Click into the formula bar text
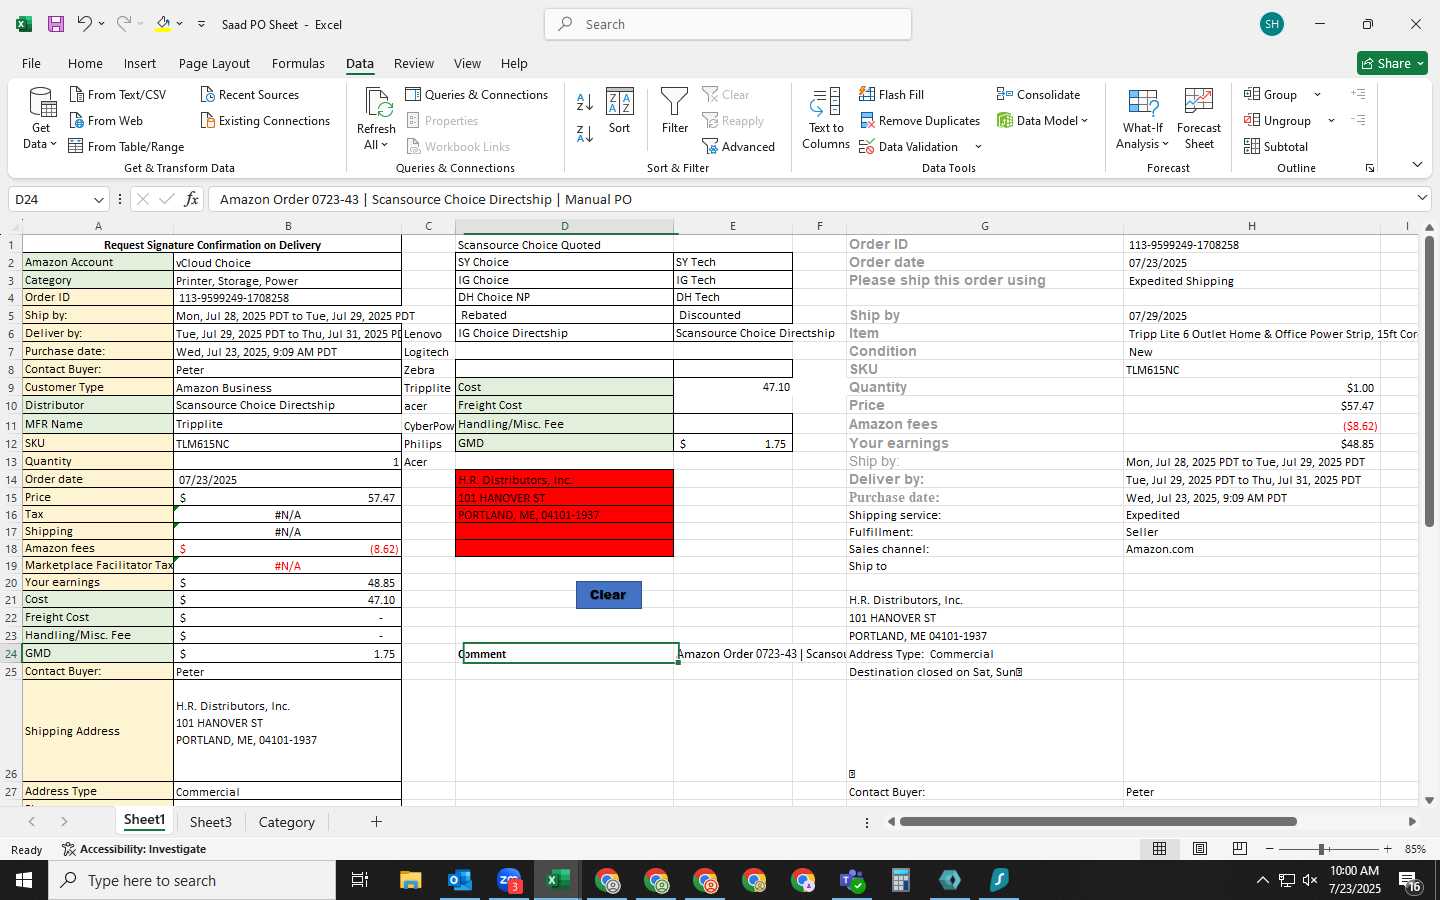1440x900 pixels. [x=808, y=199]
